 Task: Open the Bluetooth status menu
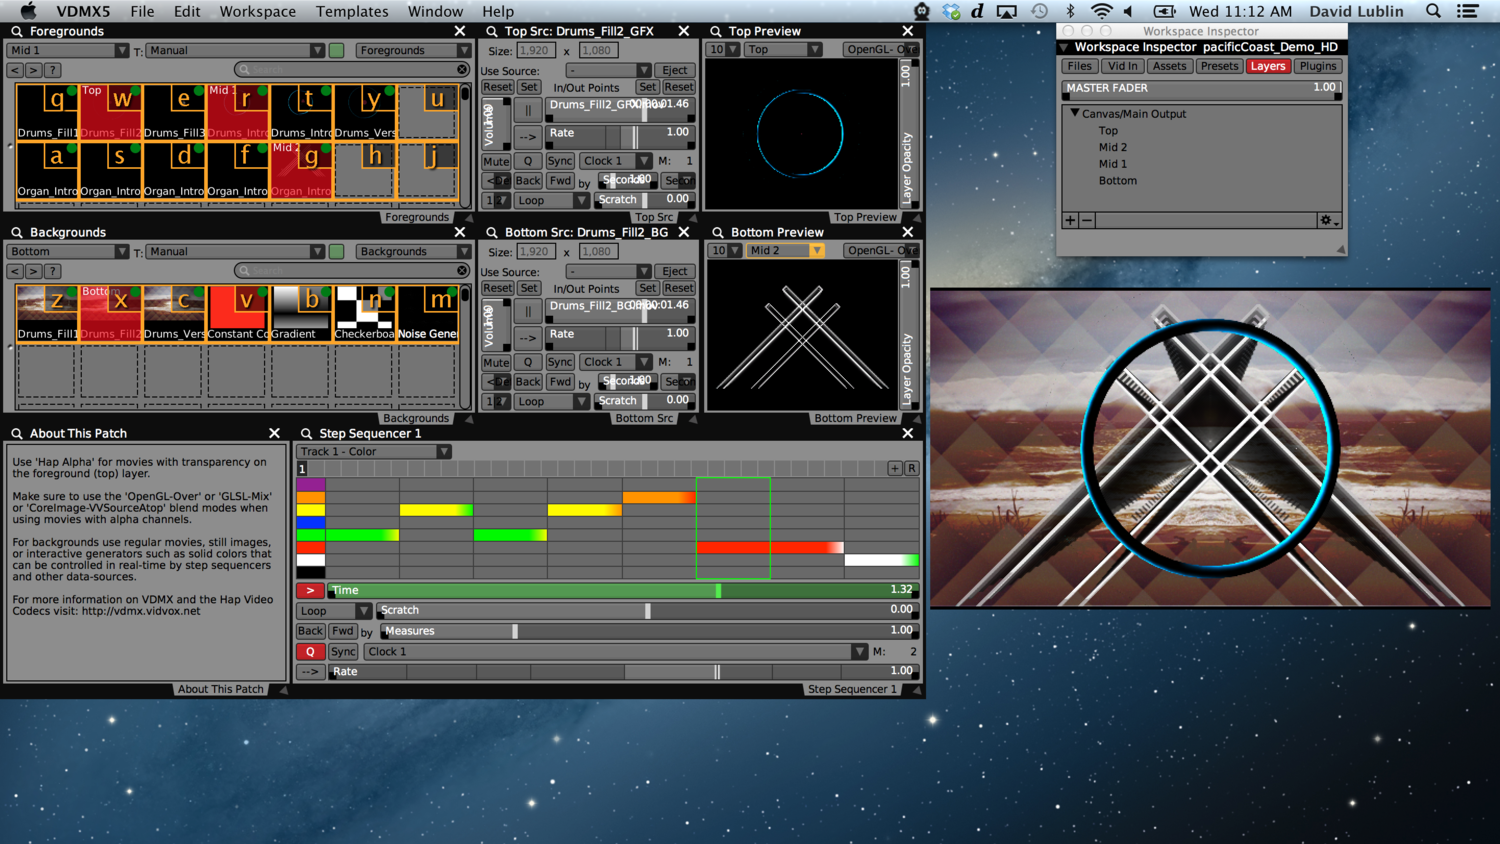click(x=1070, y=11)
